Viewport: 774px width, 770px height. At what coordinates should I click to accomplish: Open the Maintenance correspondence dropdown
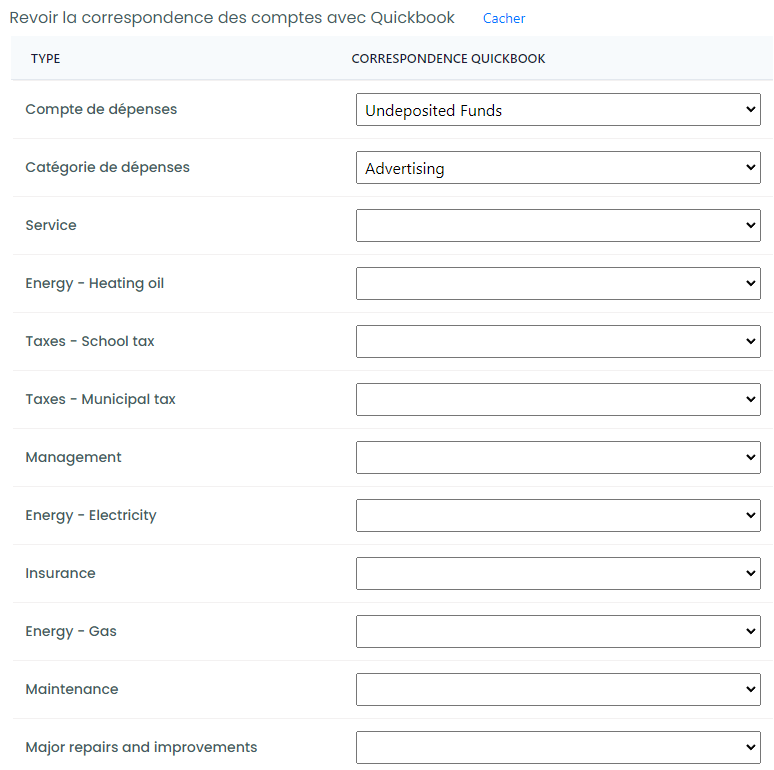tap(558, 690)
